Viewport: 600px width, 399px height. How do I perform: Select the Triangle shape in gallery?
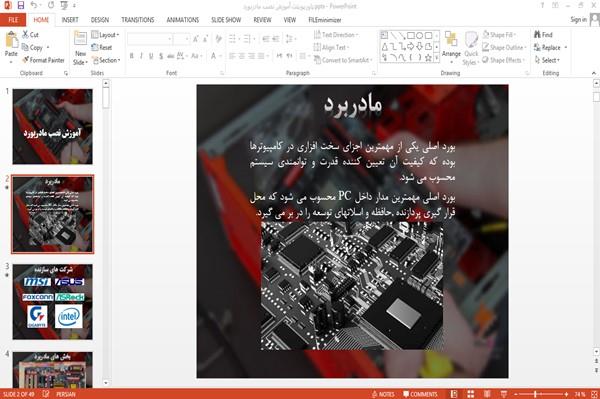[x=384, y=46]
